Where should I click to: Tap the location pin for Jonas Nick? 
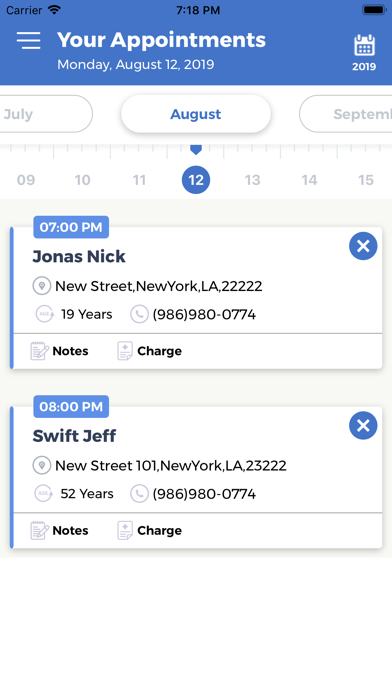coord(42,286)
